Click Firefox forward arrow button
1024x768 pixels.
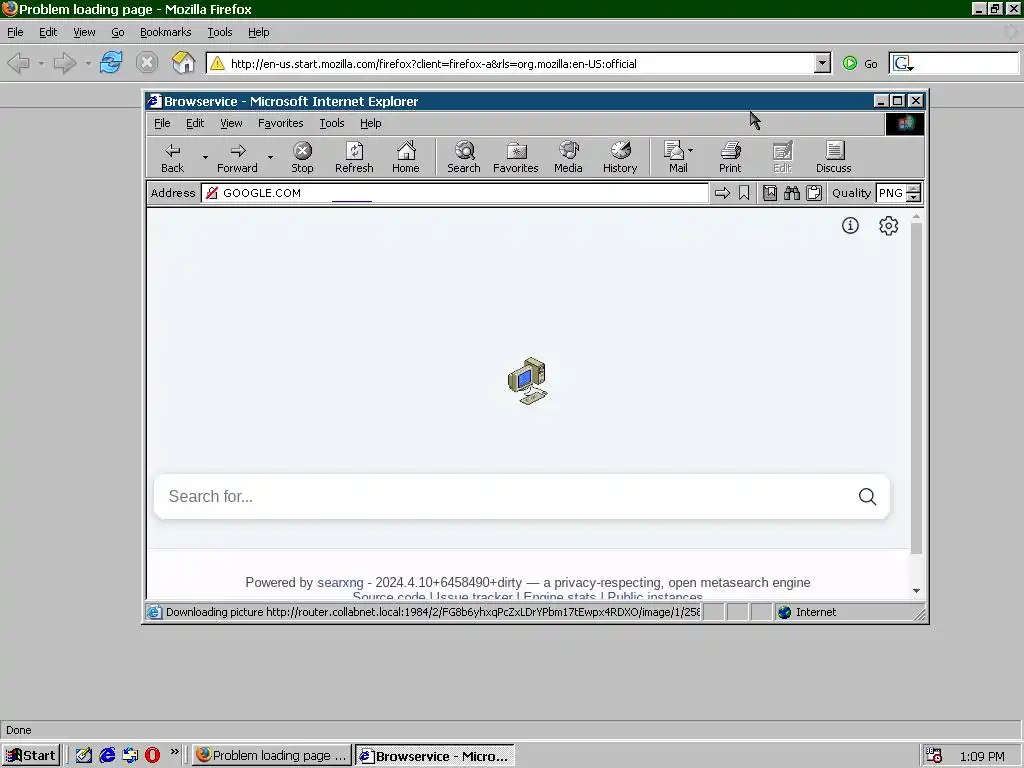[65, 63]
